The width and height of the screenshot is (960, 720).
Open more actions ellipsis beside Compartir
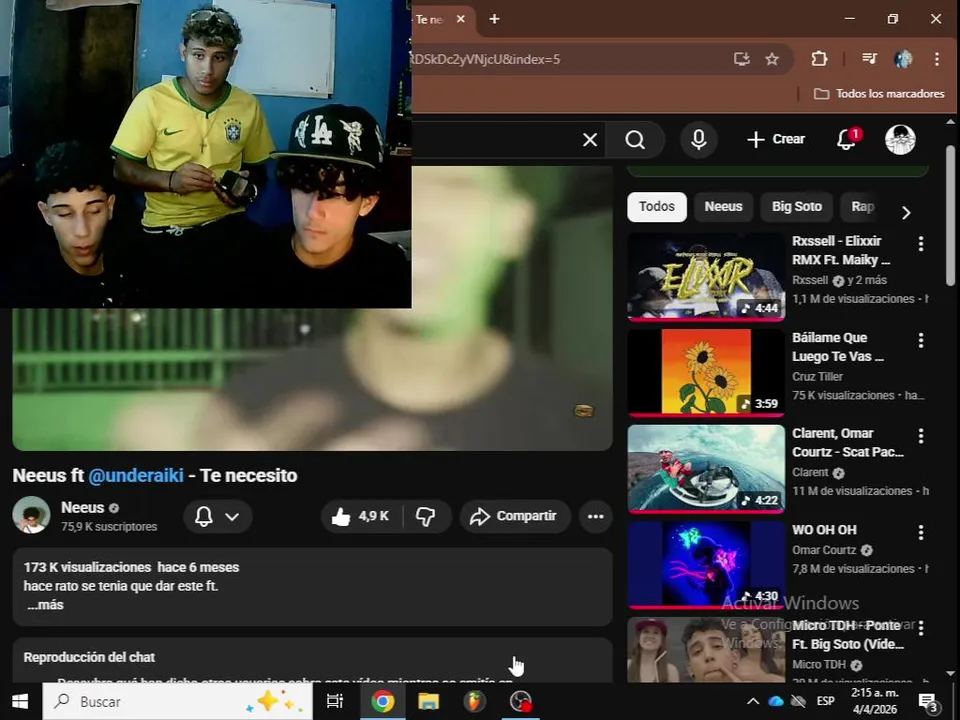click(x=596, y=517)
